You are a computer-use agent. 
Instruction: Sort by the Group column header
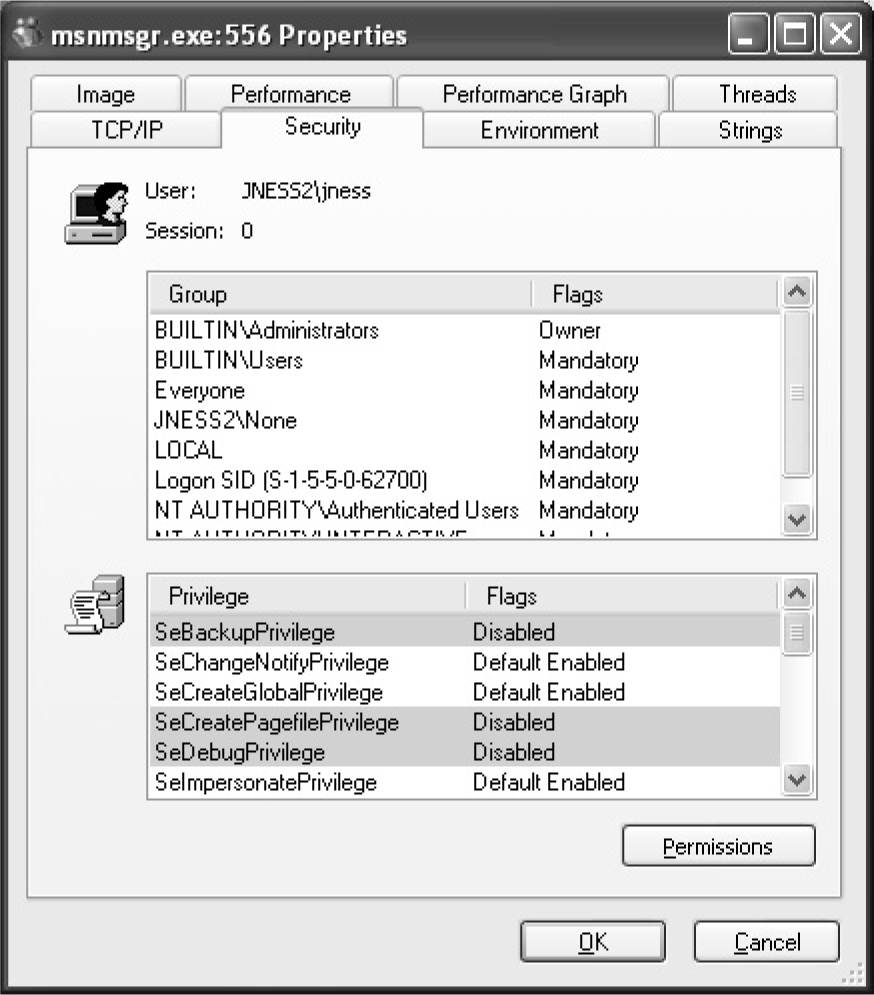pyautogui.click(x=340, y=294)
